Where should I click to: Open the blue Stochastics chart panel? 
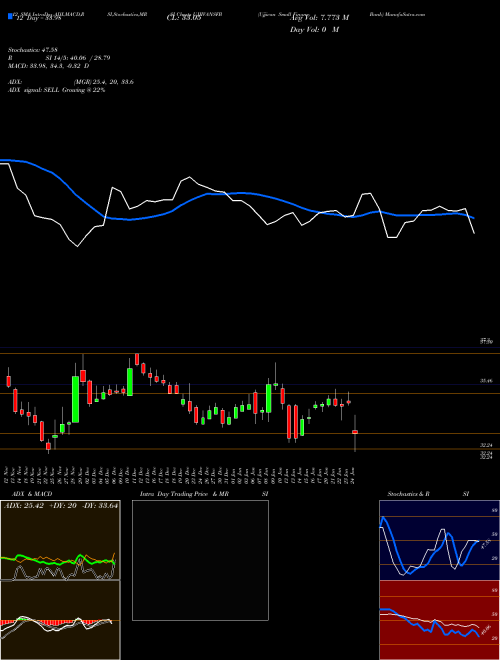[x=439, y=540]
